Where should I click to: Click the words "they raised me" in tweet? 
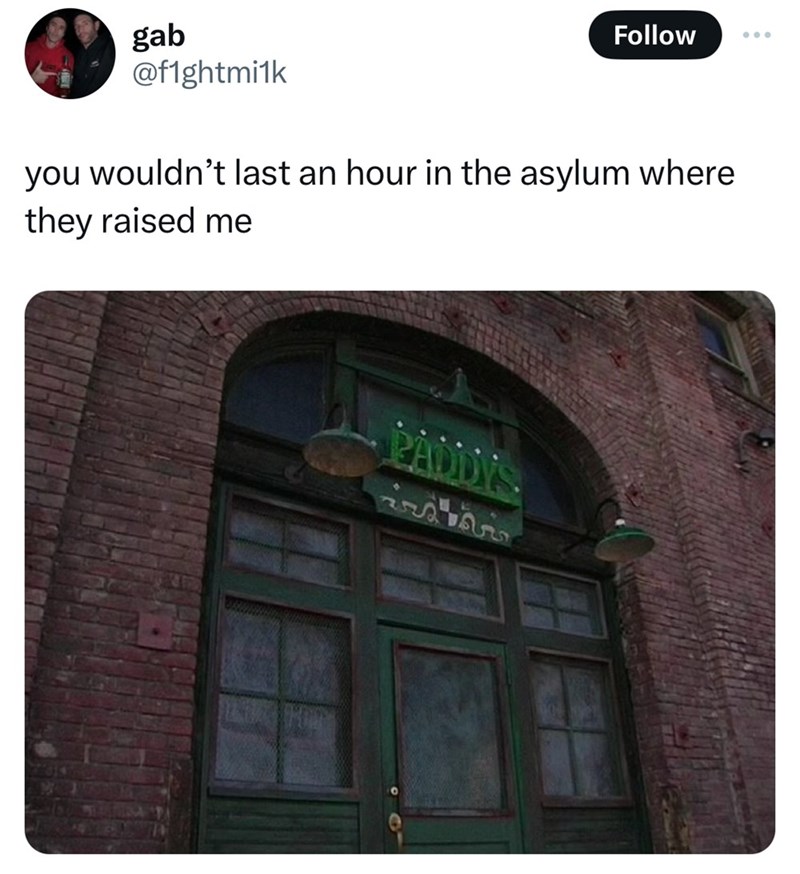pyautogui.click(x=138, y=221)
